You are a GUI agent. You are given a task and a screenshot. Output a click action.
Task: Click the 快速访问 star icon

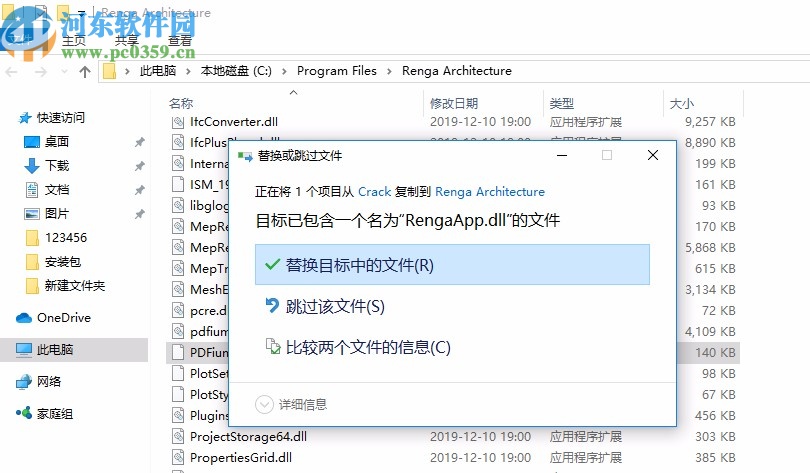tap(24, 118)
